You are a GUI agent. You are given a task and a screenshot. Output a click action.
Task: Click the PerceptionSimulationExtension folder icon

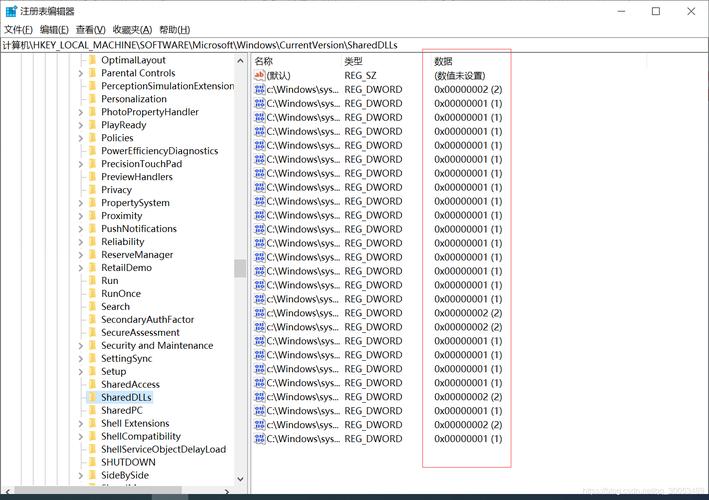point(93,86)
